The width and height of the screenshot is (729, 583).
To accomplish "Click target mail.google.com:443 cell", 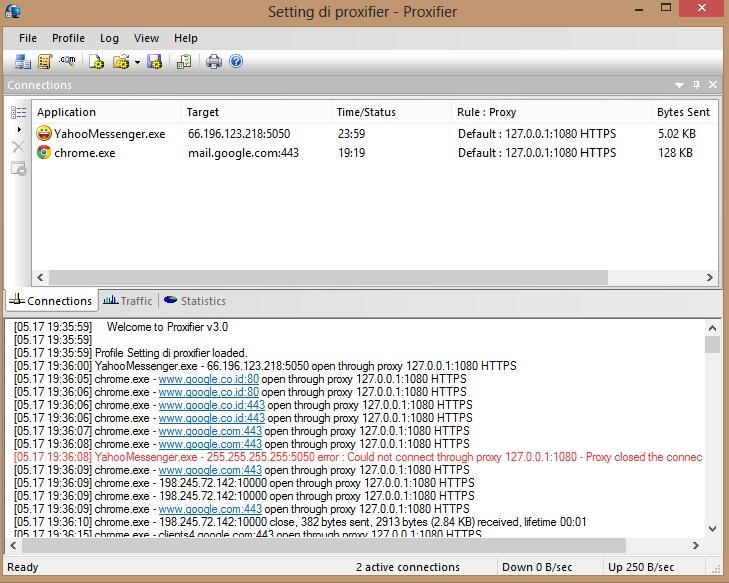I will 243,153.
